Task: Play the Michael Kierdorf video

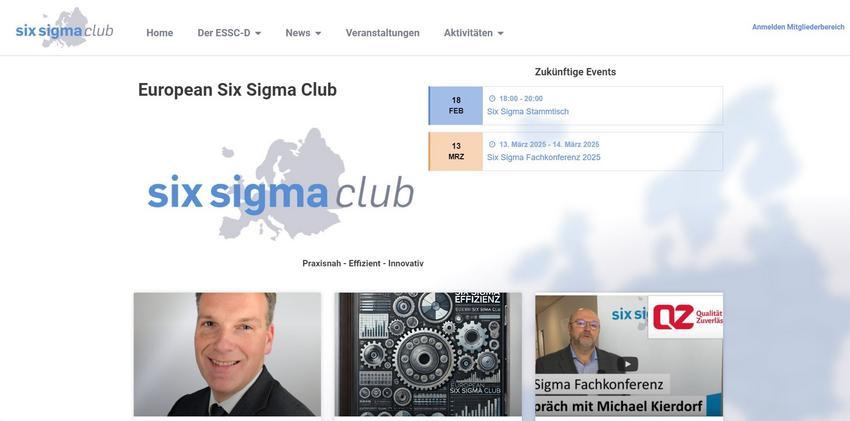Action: (627, 364)
